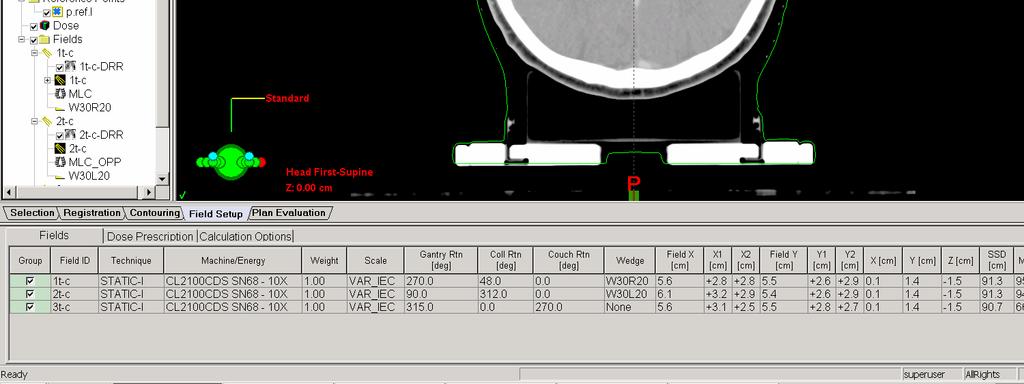Click the W30L20 wedge cell for 2t-c
The width and height of the screenshot is (1024, 384).
click(x=630, y=294)
